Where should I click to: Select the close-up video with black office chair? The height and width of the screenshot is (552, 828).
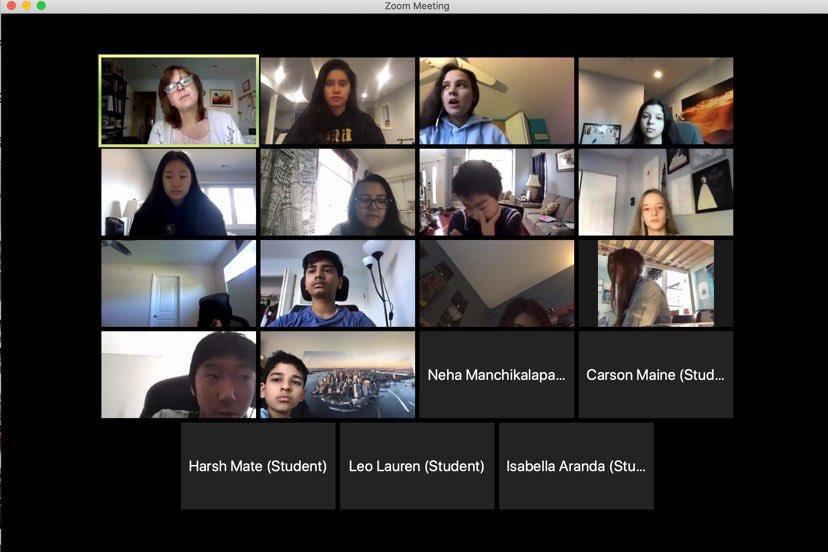tap(178, 375)
